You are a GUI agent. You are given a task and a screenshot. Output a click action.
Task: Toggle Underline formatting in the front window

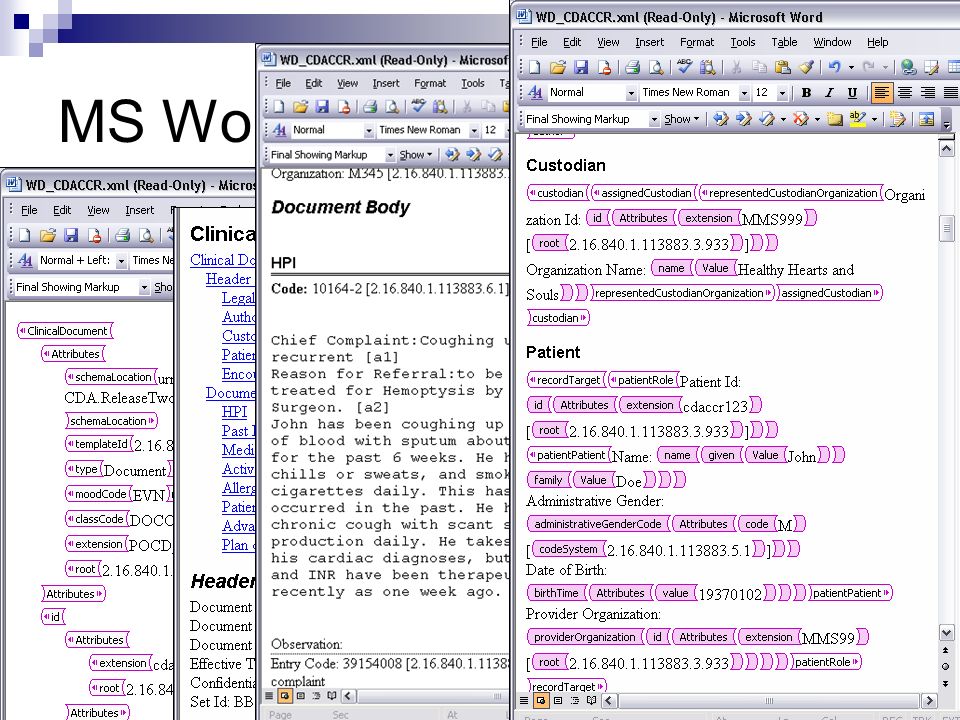[852, 92]
